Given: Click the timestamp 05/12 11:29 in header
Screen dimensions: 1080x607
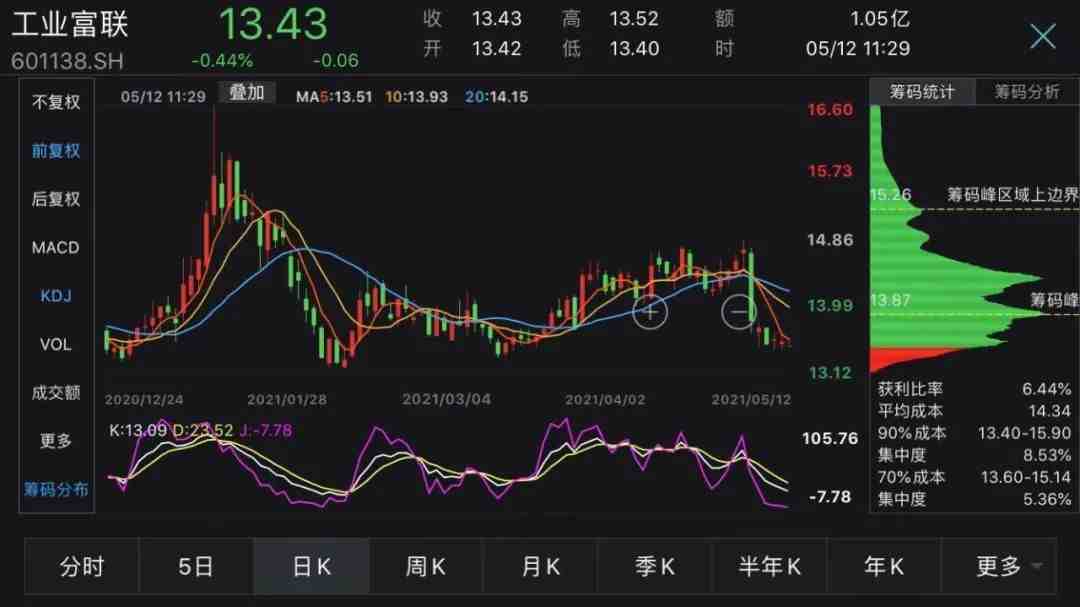Looking at the screenshot, I should tap(858, 49).
